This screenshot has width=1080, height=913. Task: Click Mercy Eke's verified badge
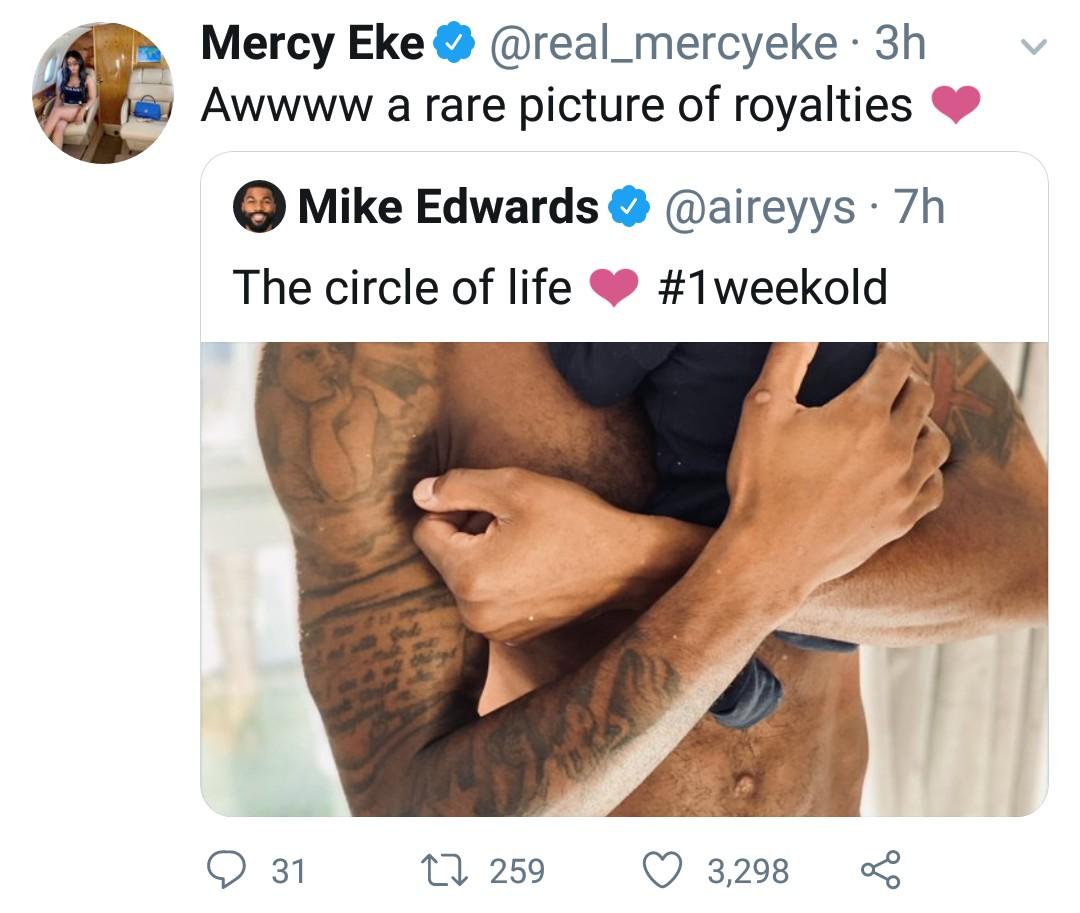pyautogui.click(x=454, y=43)
